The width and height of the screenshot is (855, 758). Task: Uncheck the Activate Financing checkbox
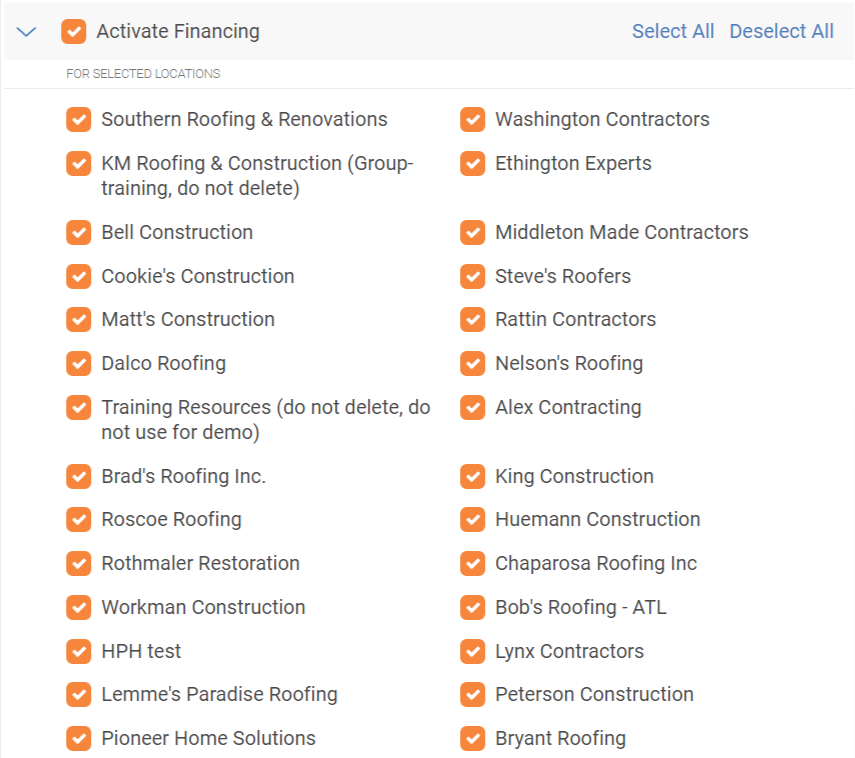tap(74, 32)
